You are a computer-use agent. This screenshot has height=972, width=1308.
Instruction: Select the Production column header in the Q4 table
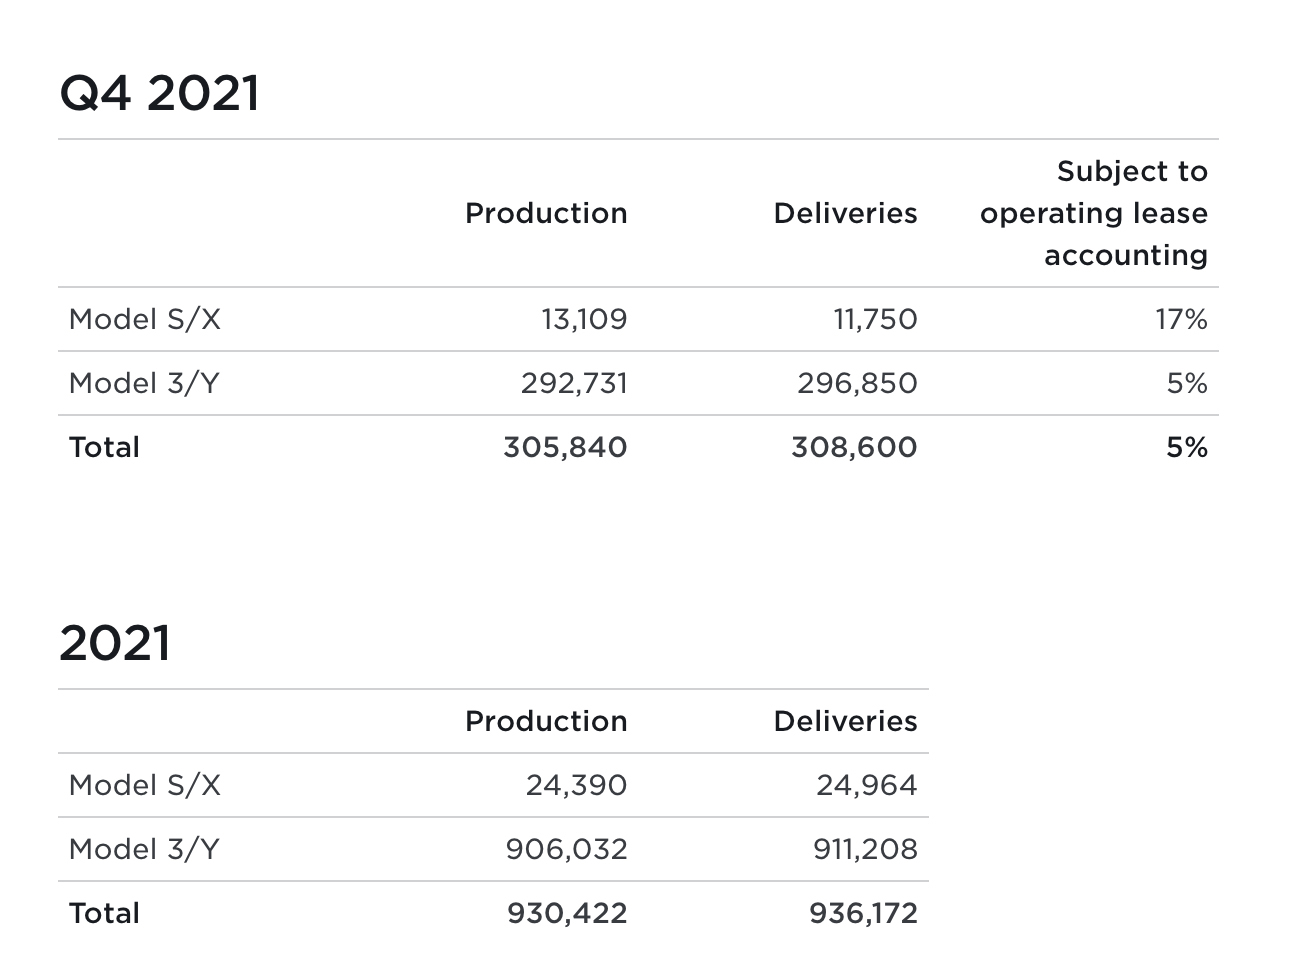point(546,213)
